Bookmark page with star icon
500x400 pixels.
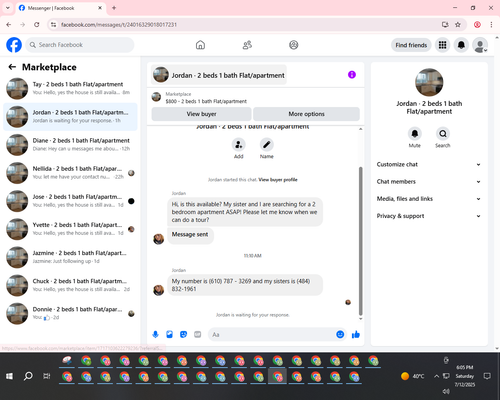click(x=458, y=25)
